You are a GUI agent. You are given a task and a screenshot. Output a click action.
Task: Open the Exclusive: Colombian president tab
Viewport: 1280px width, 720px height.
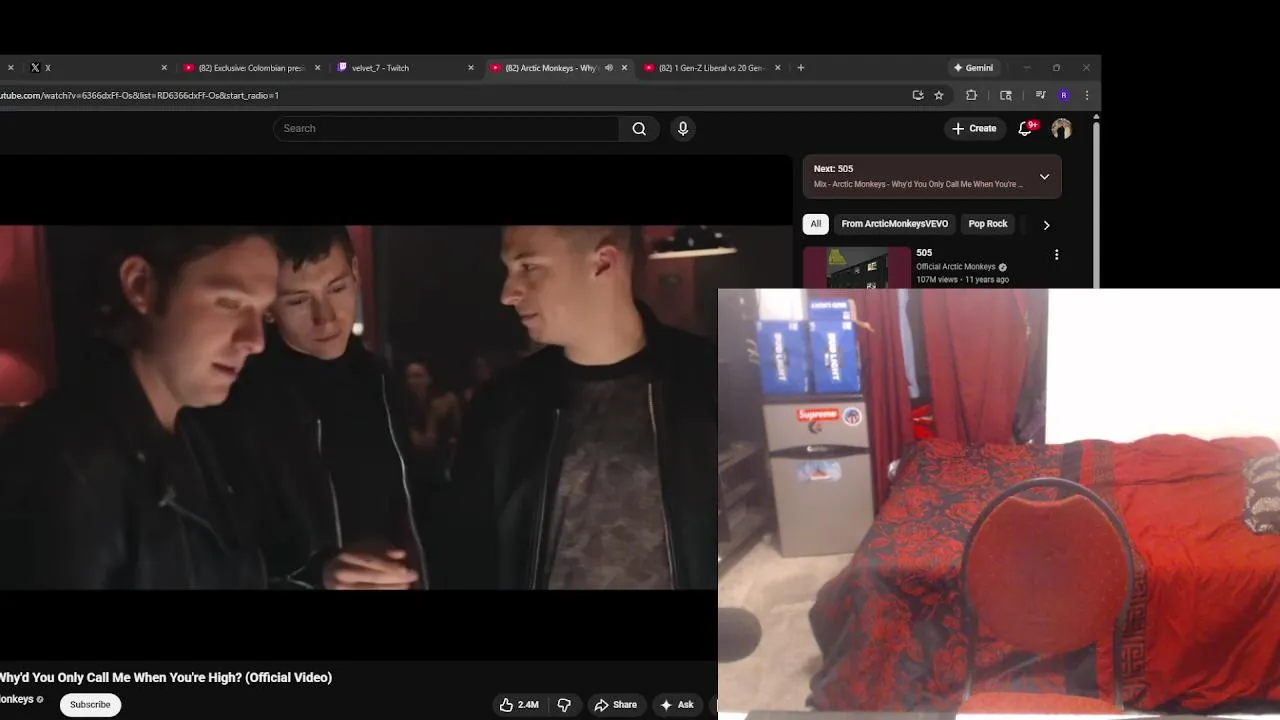point(250,68)
